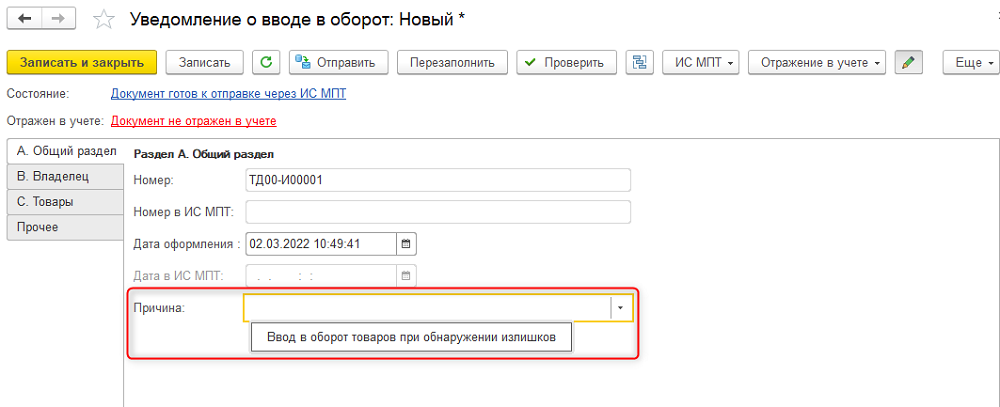Open calendar picker for Дата оформления
The width and height of the screenshot is (1000, 407).
coord(406,243)
